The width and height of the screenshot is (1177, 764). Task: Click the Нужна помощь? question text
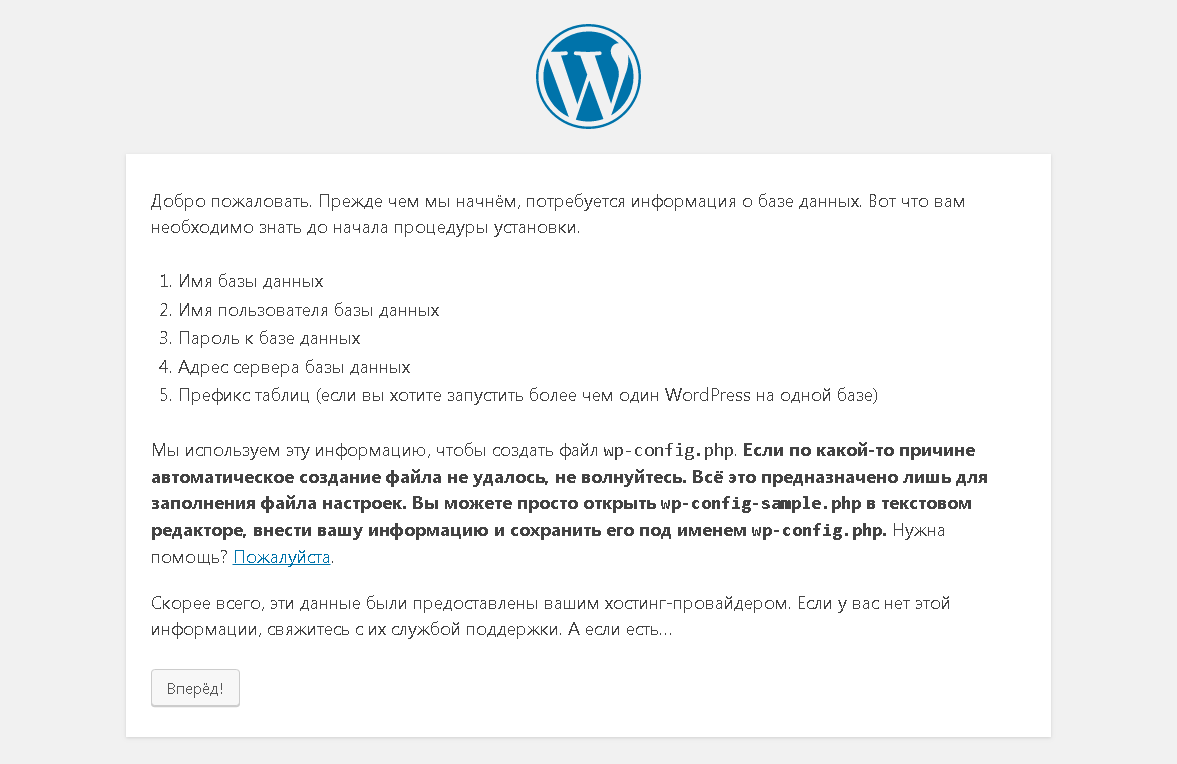tap(548, 543)
